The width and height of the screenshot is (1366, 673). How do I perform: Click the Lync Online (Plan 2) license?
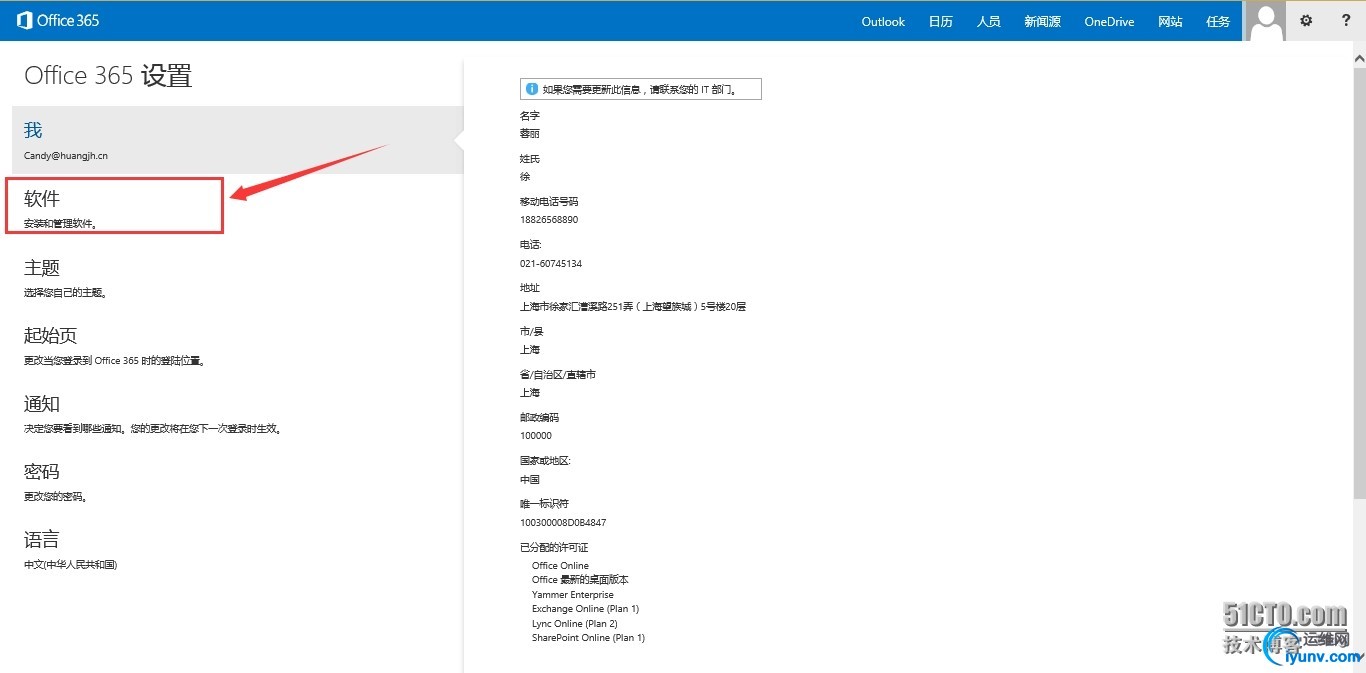pos(575,624)
